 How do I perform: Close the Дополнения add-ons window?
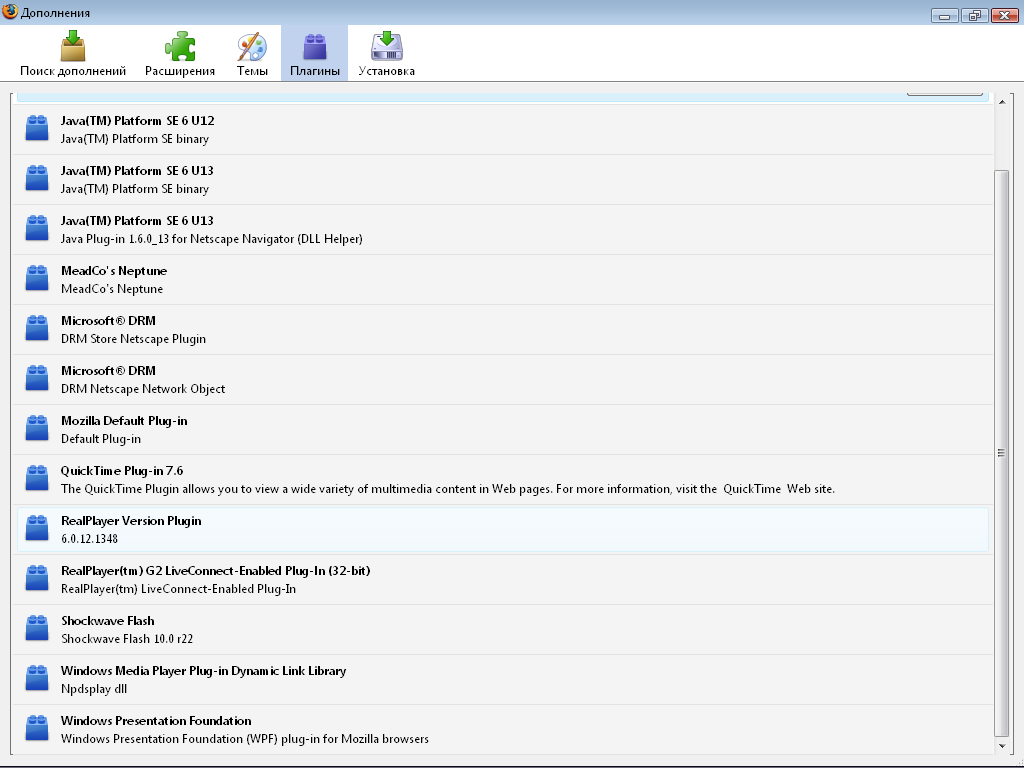pos(1004,15)
